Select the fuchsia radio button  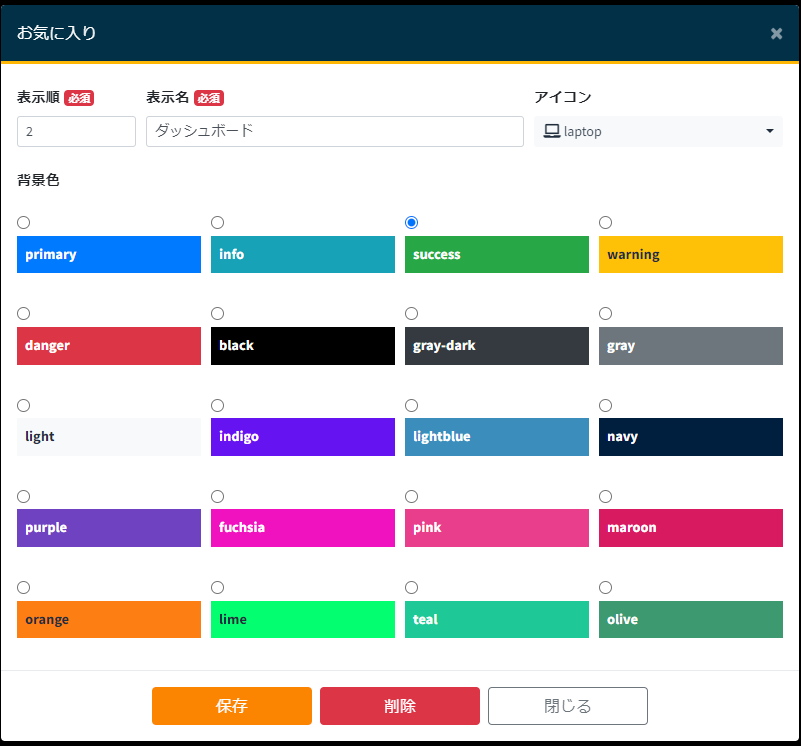[218, 496]
